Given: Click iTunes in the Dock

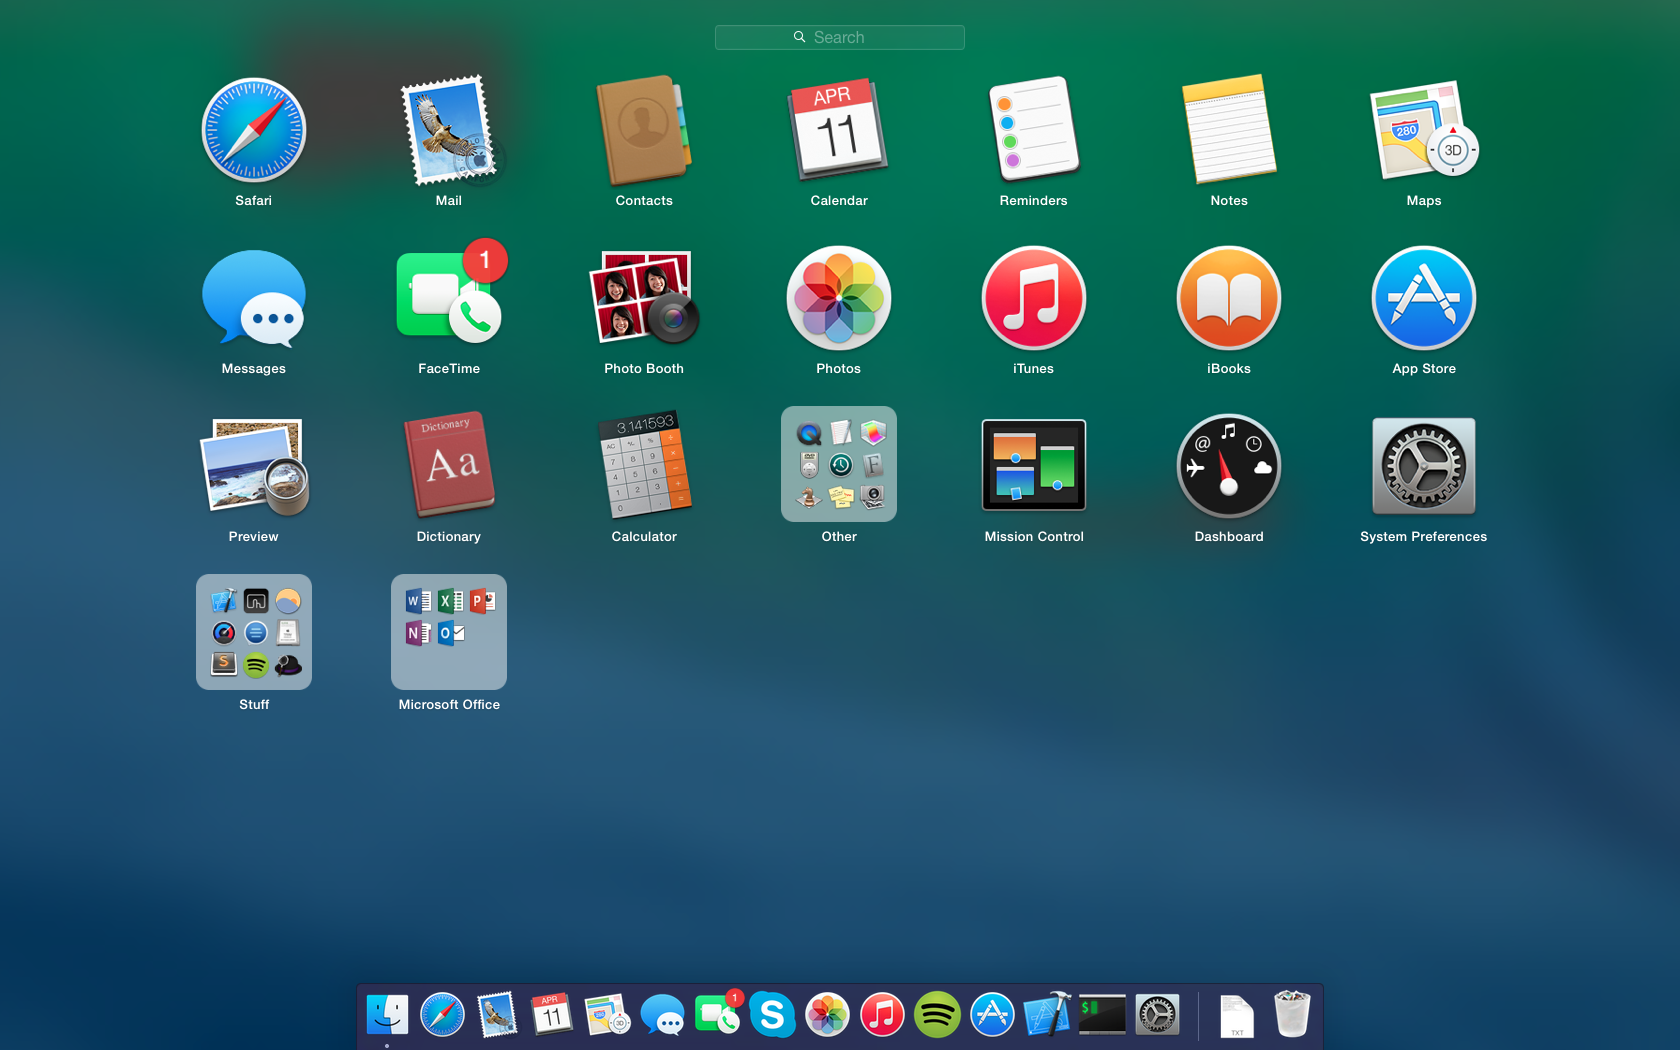Looking at the screenshot, I should pyautogui.click(x=882, y=1015).
